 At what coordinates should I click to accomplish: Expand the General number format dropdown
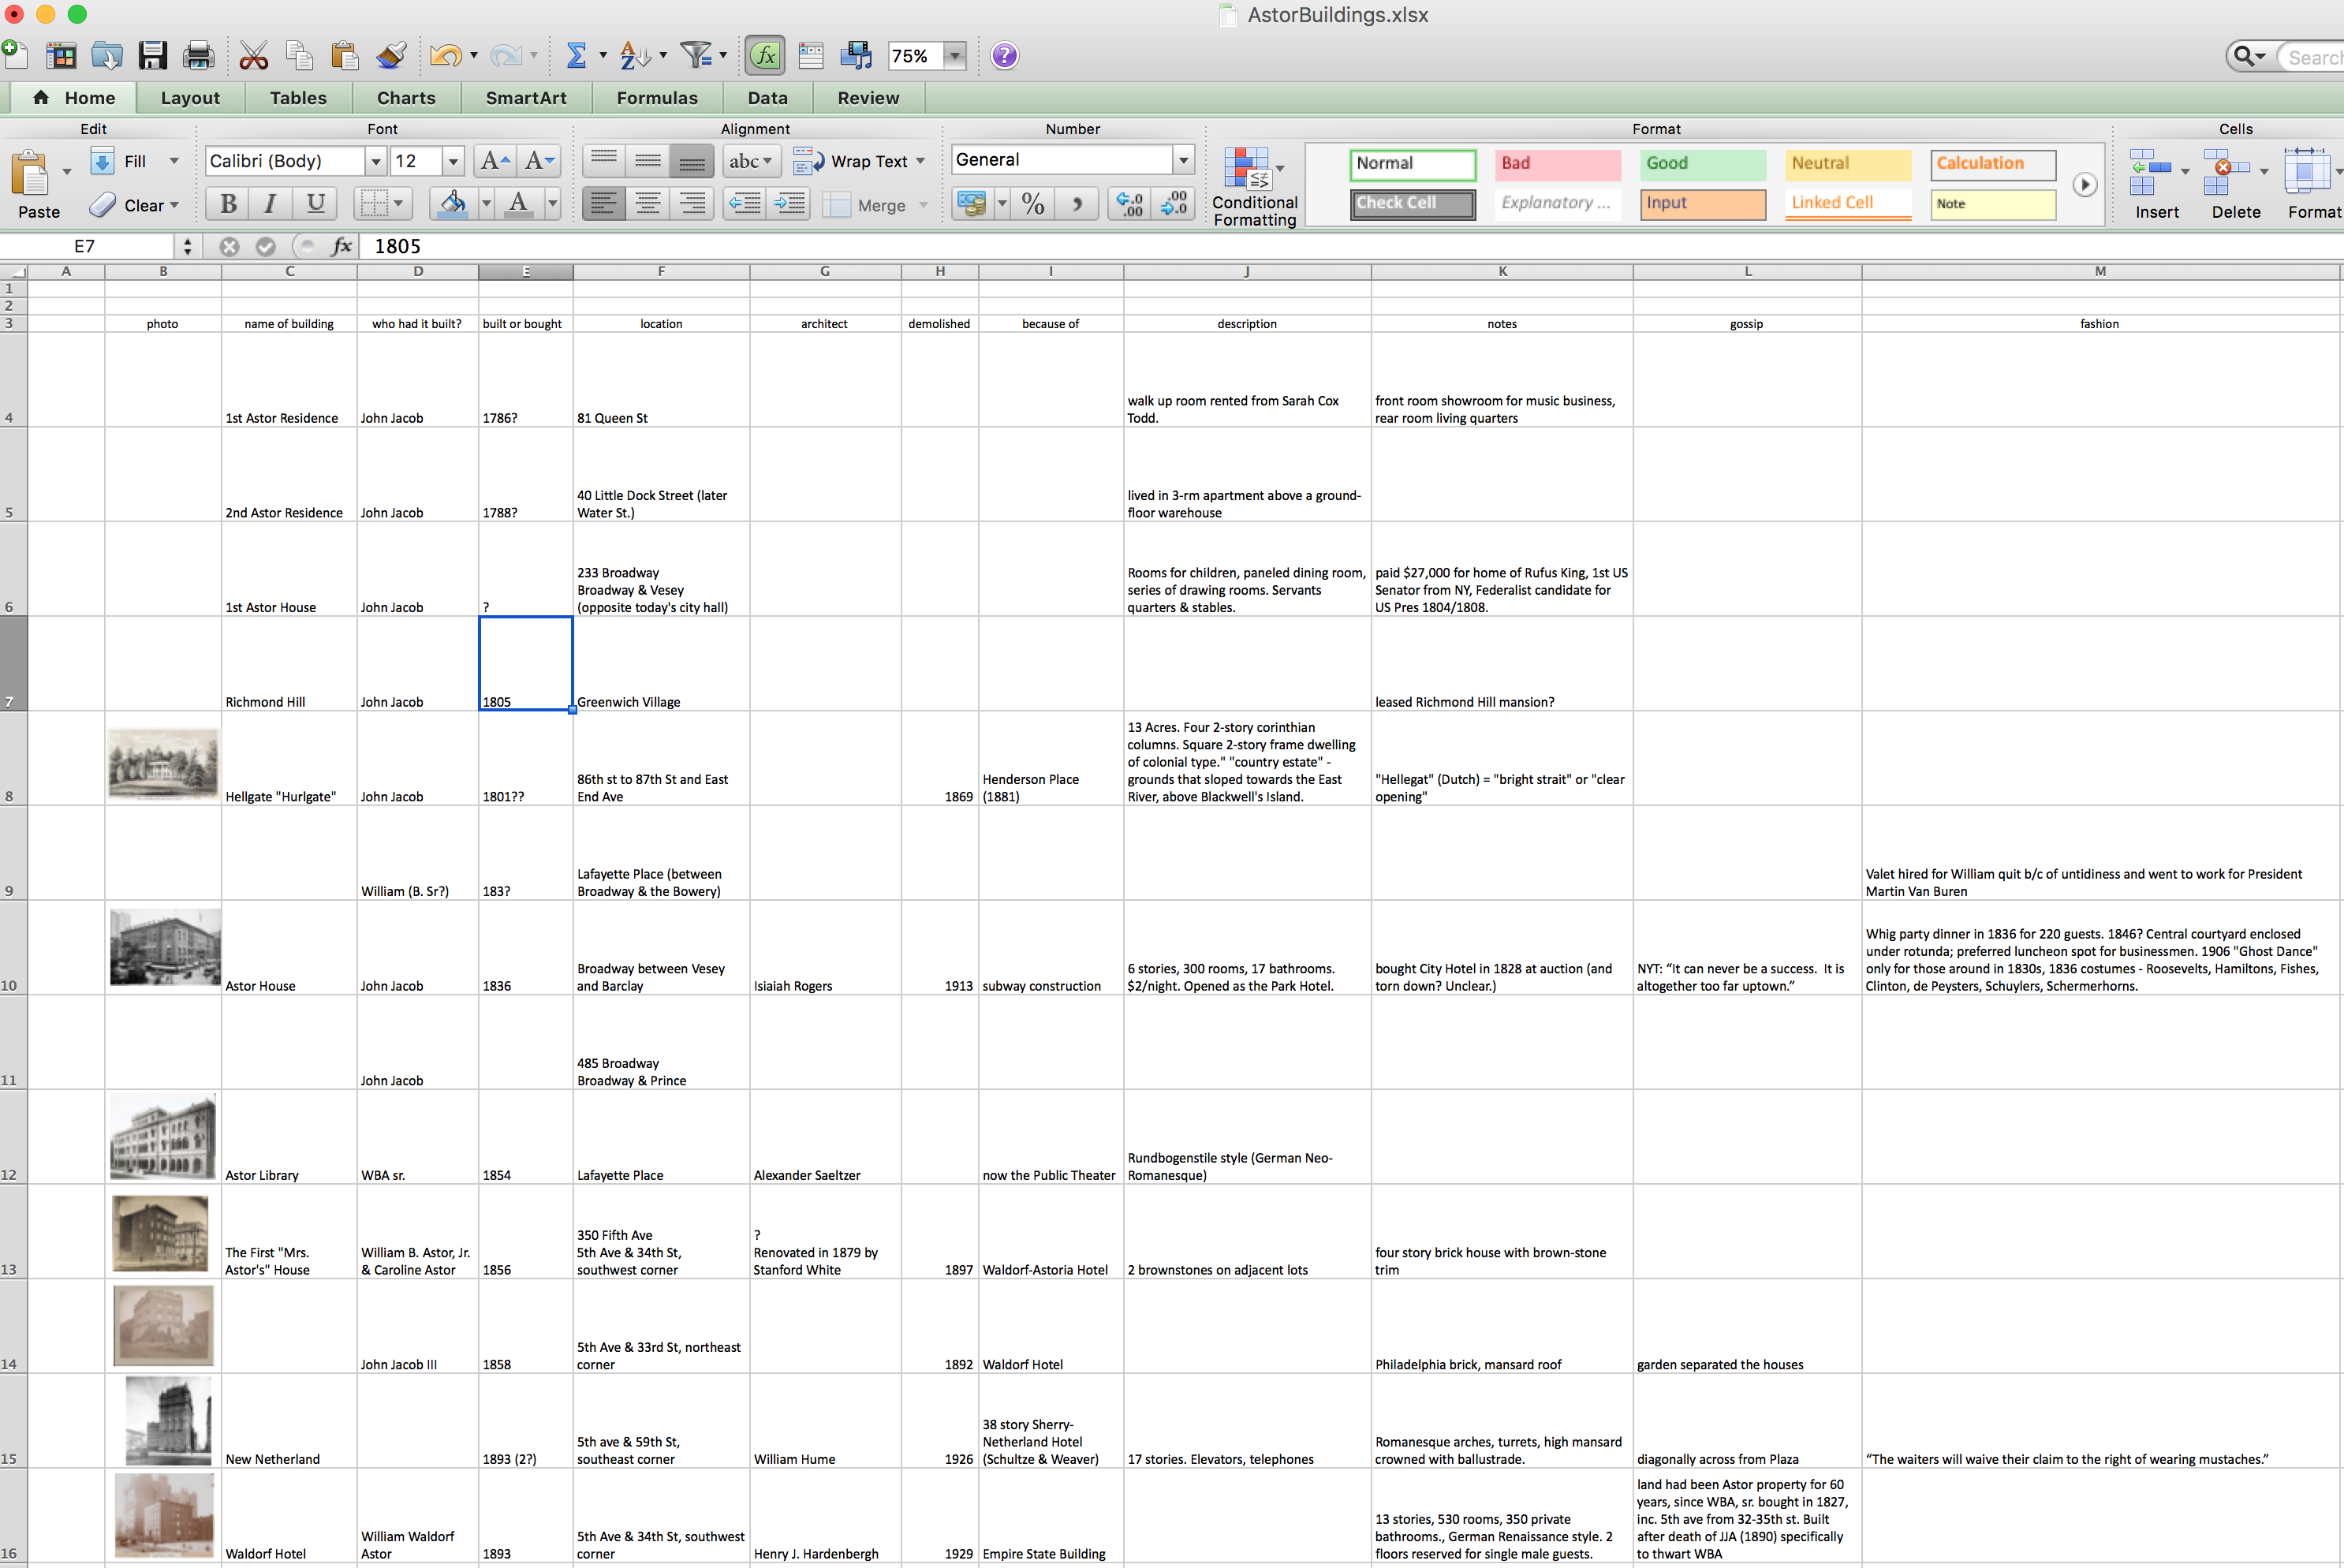pyautogui.click(x=1183, y=160)
